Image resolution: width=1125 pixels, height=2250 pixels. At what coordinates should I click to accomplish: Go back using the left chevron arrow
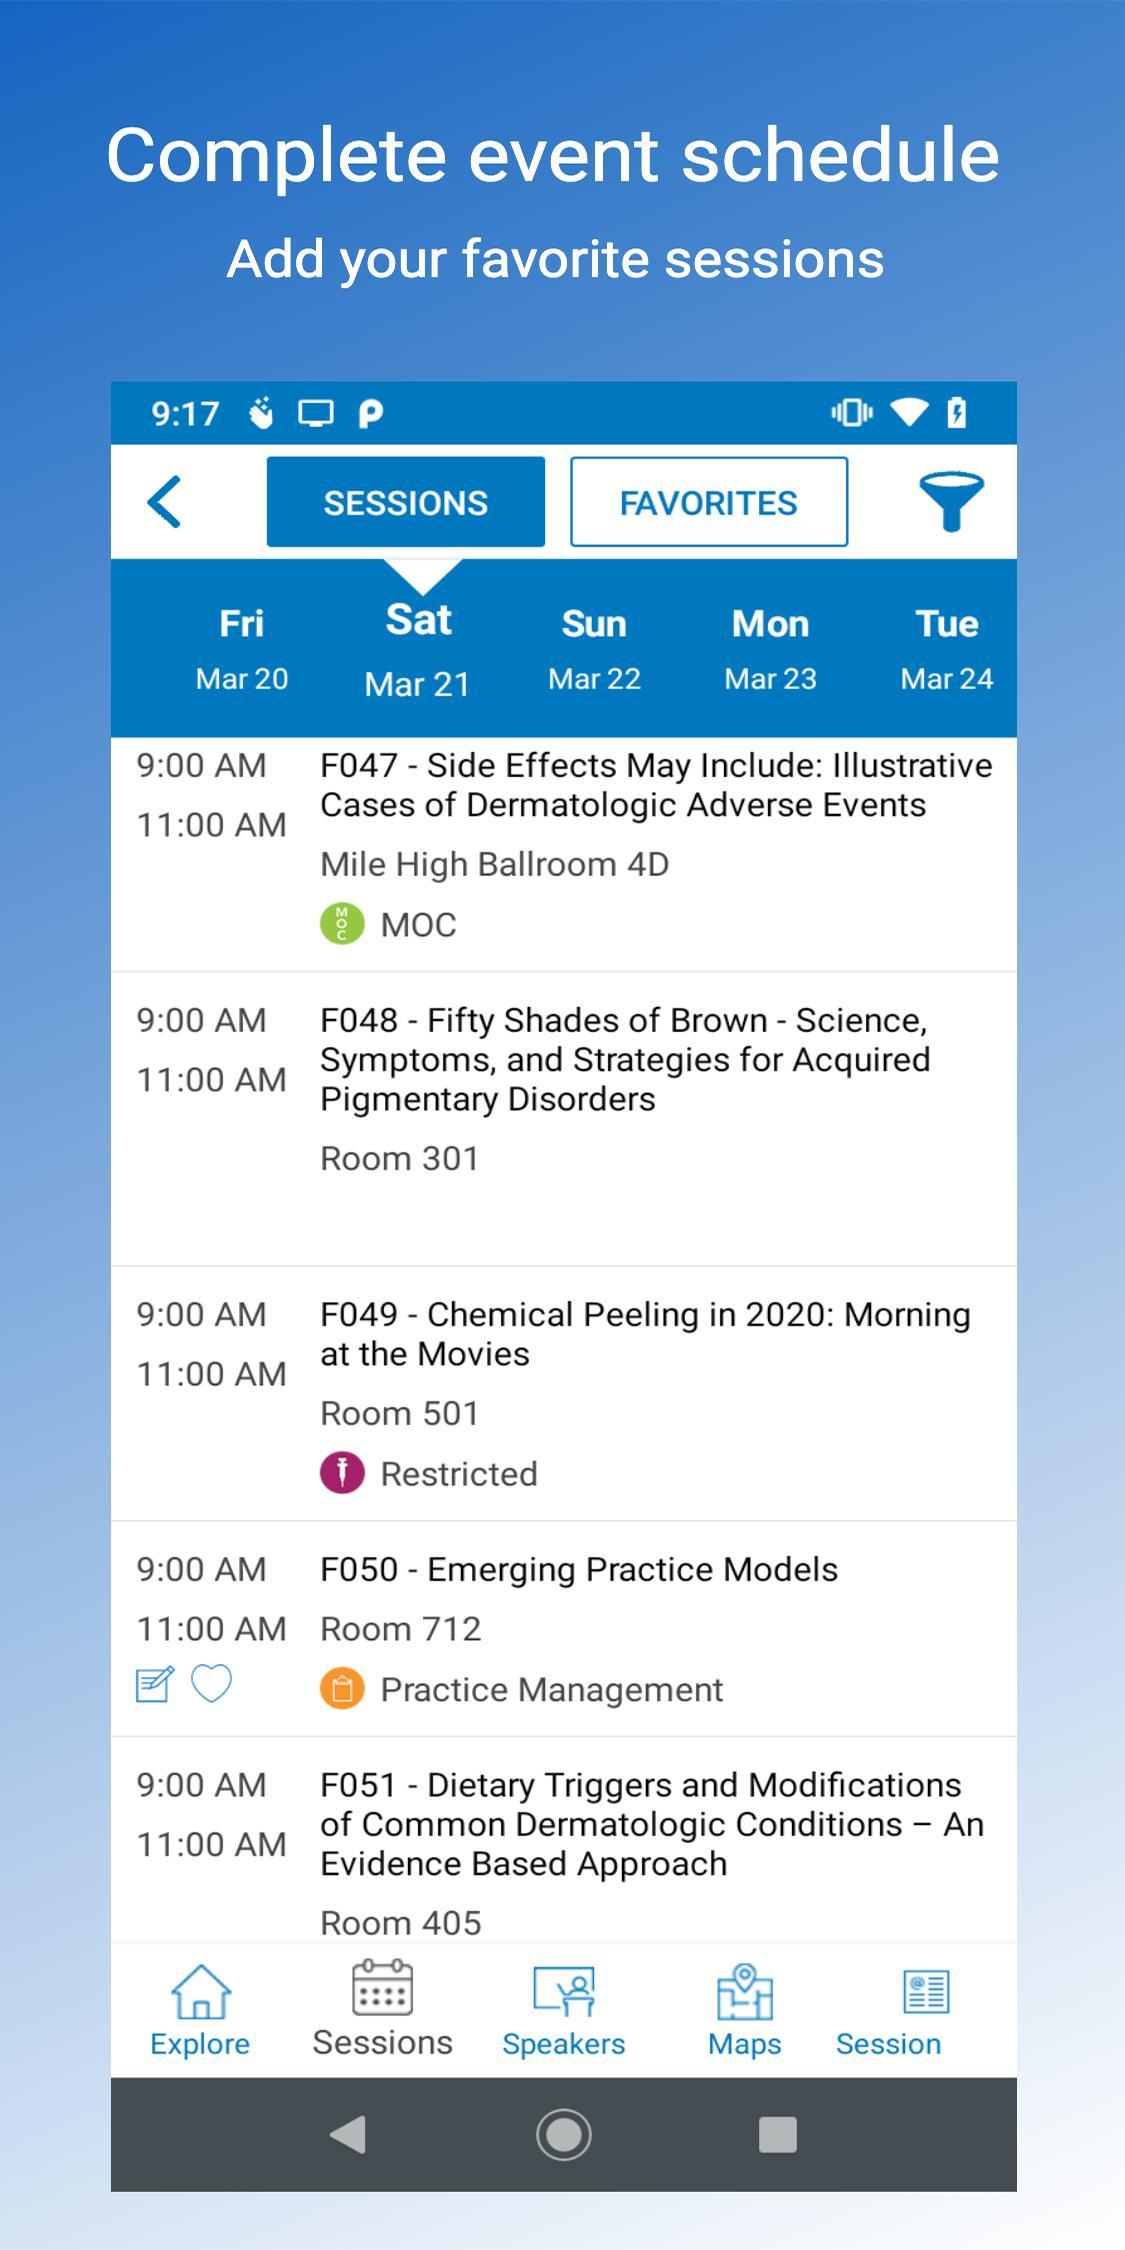(x=165, y=501)
